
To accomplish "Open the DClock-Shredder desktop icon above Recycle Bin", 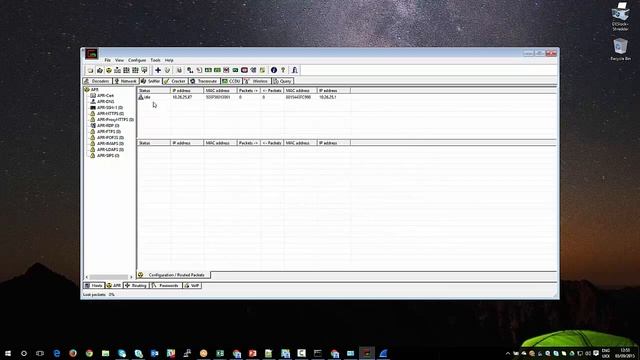I will [x=620, y=16].
